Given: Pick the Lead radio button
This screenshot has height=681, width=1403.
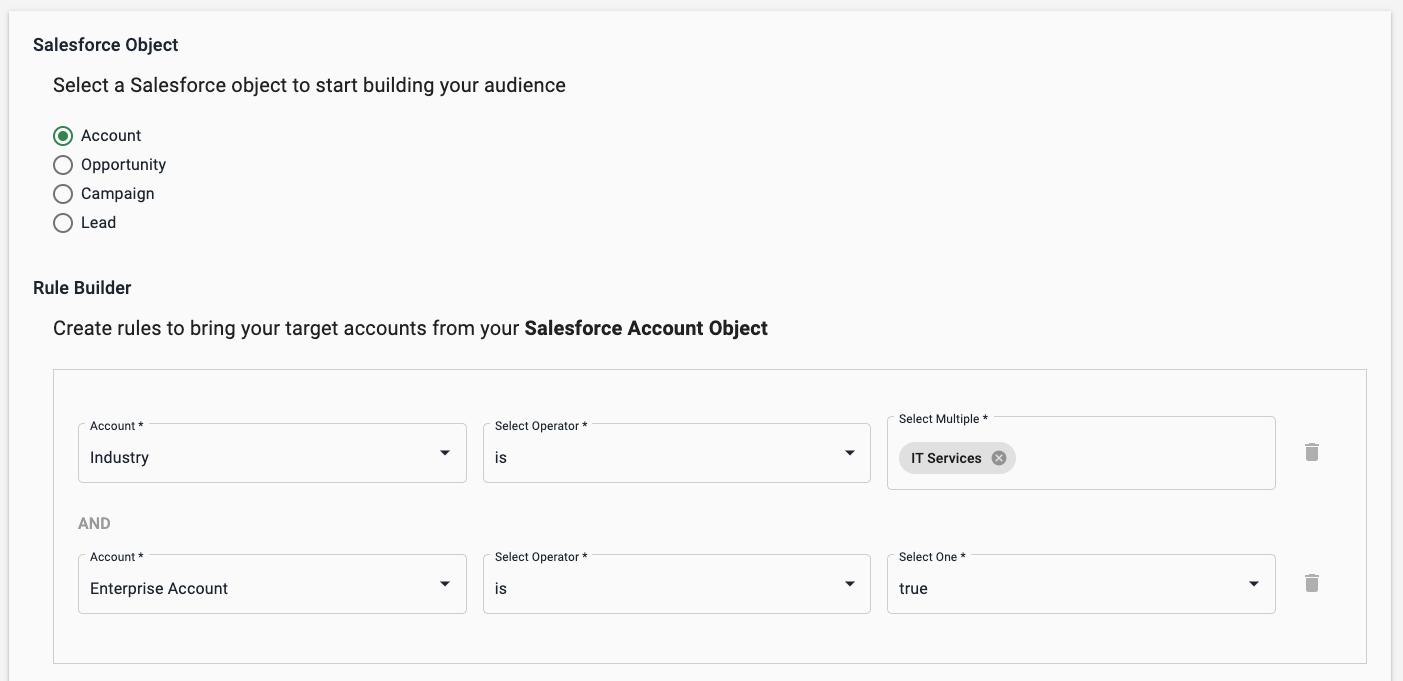Looking at the screenshot, I should point(63,223).
